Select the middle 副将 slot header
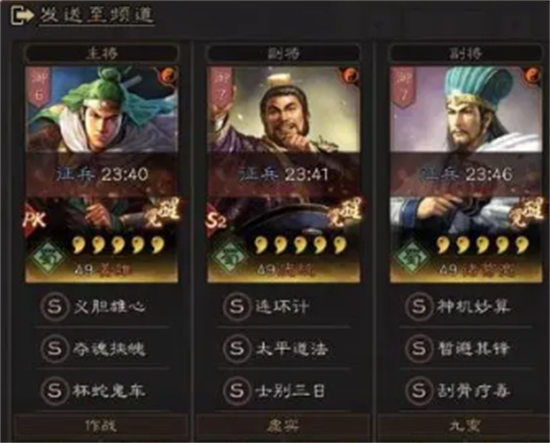This screenshot has height=443, width=550. 283,53
